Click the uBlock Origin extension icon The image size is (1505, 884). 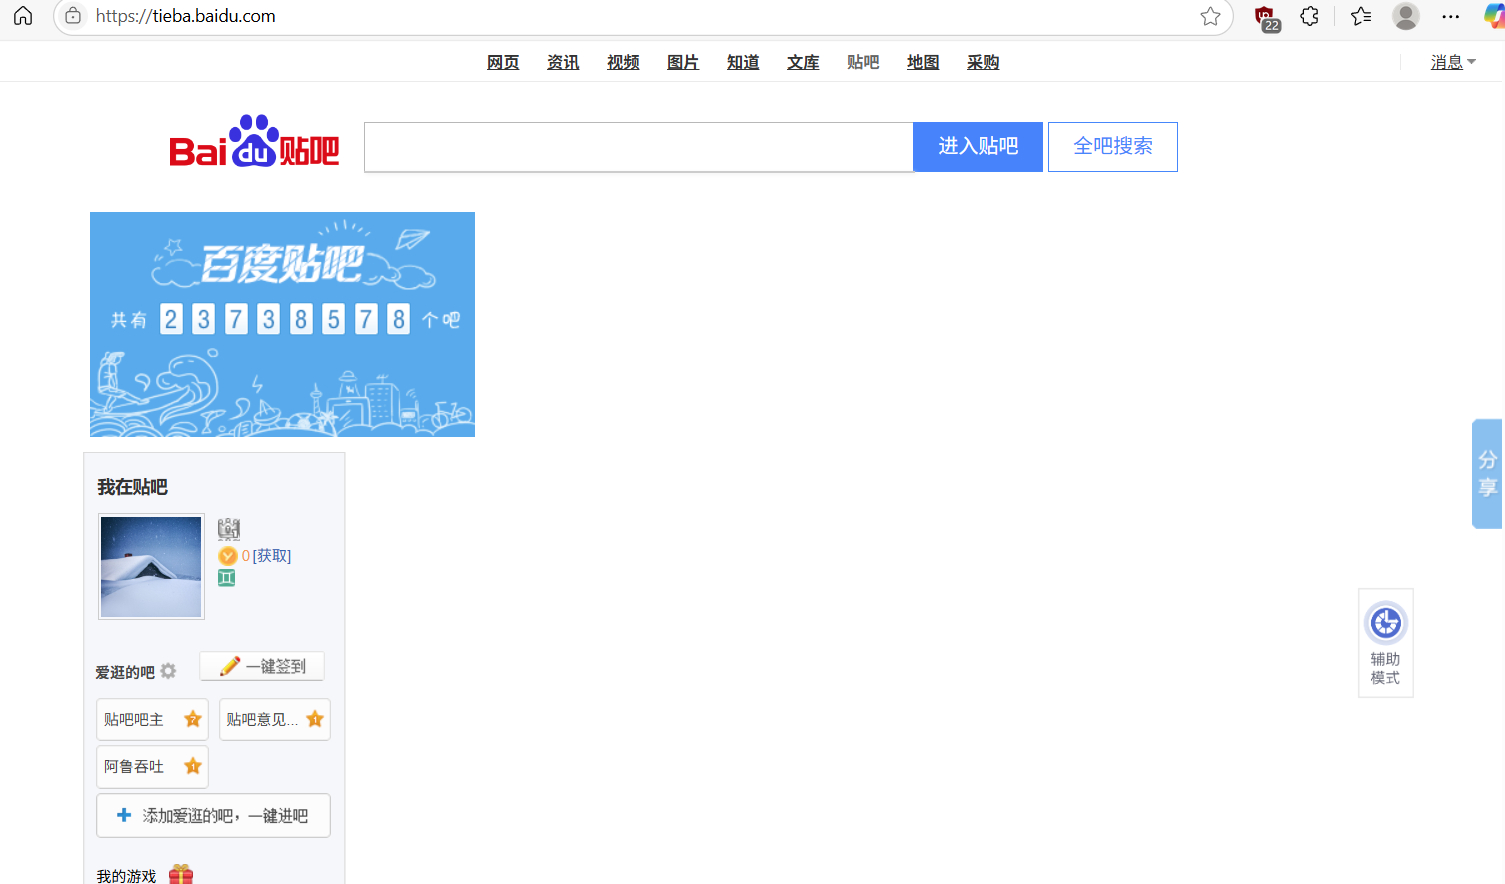tap(1266, 17)
